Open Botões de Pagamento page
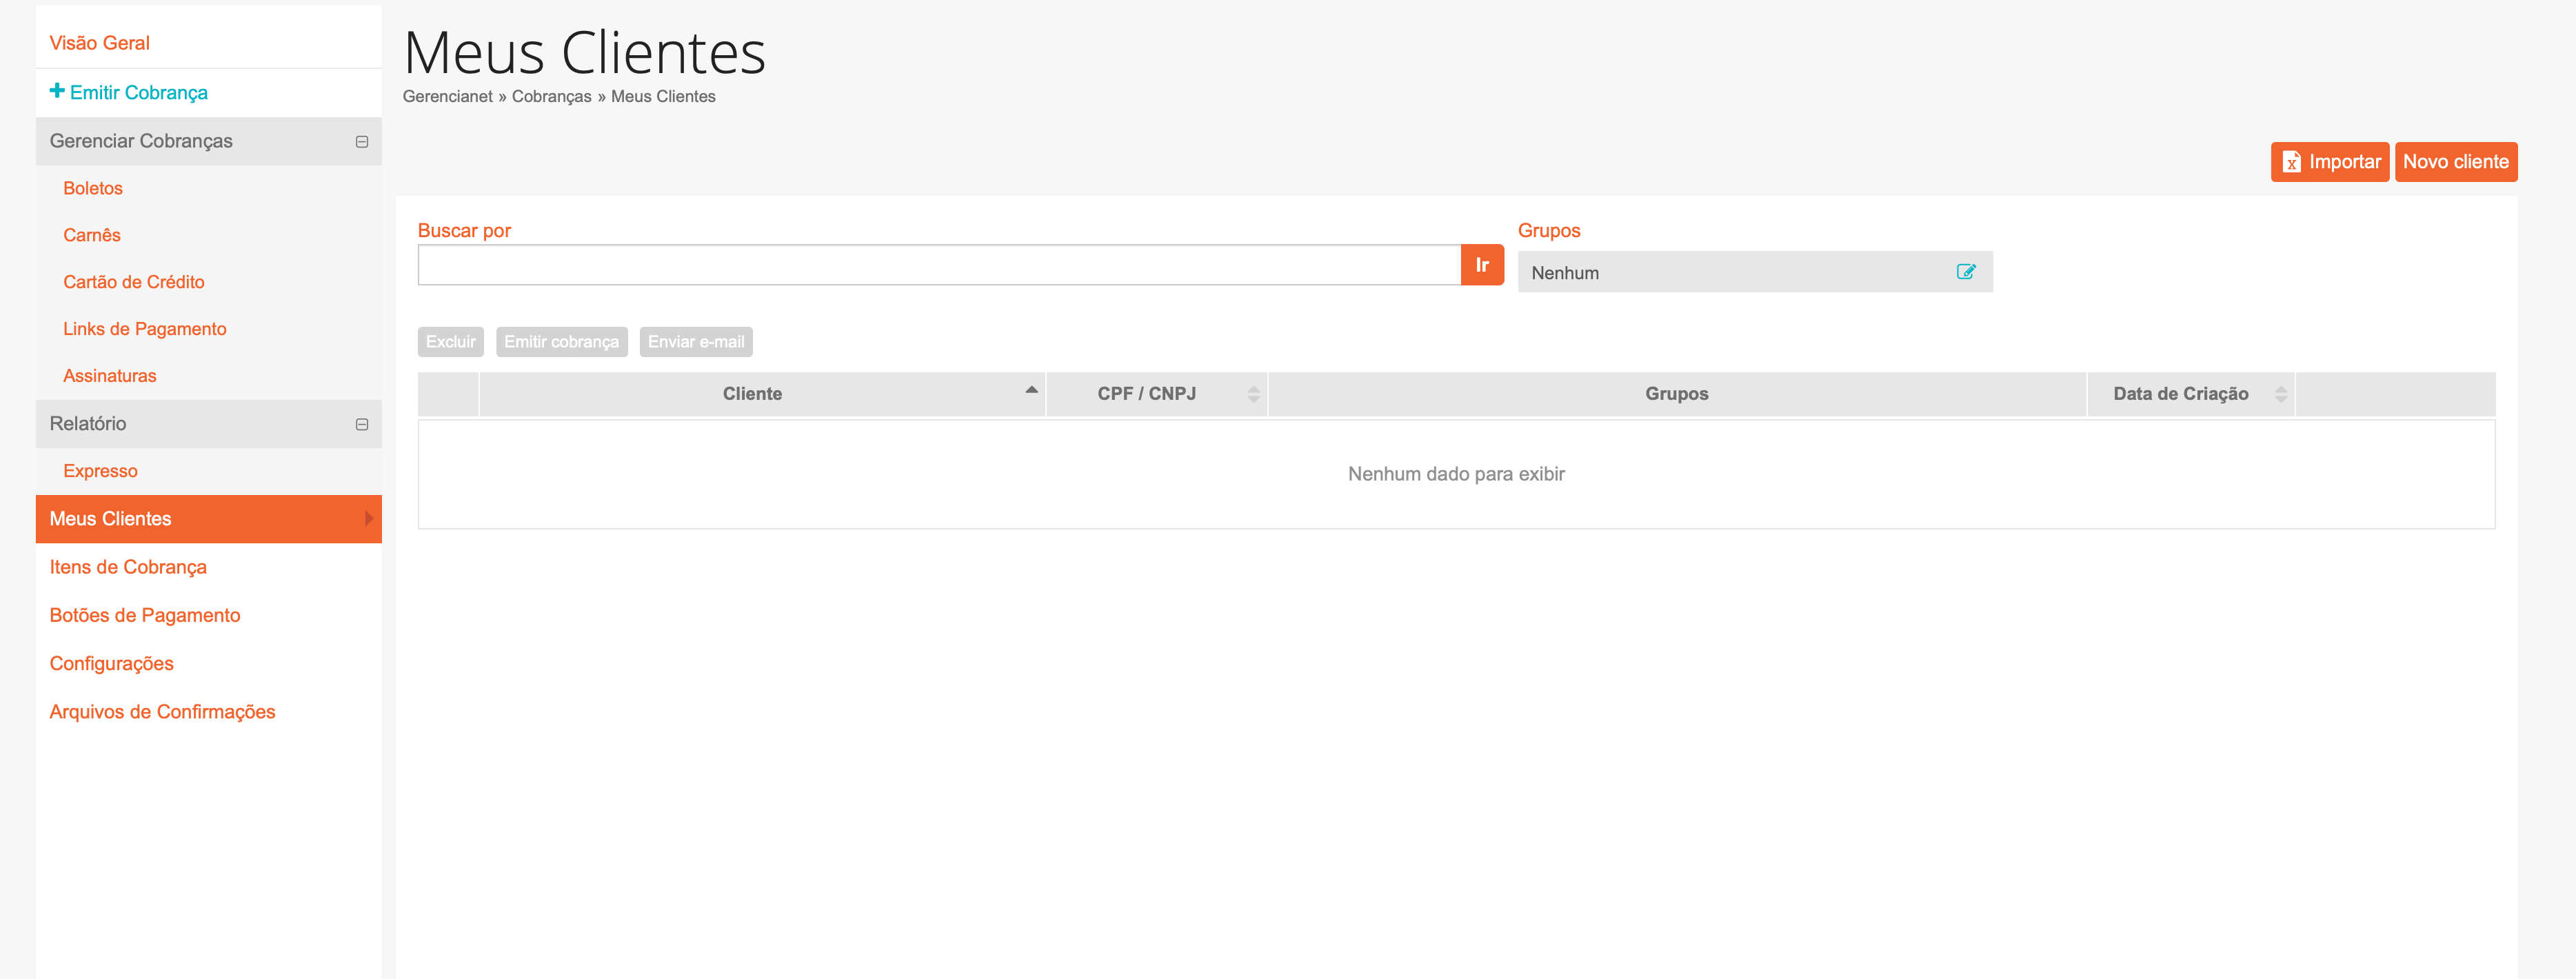The image size is (2576, 979). tap(145, 615)
